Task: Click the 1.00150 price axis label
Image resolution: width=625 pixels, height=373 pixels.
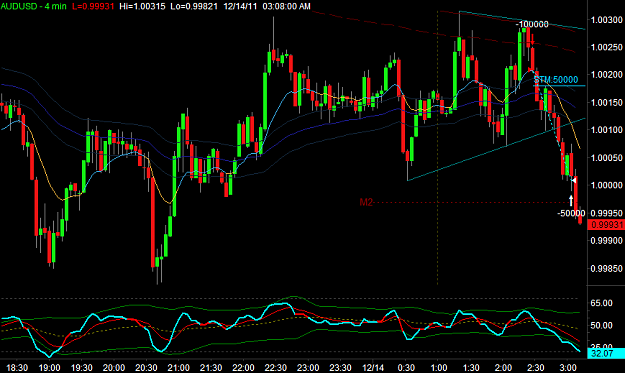Action: pyautogui.click(x=607, y=102)
